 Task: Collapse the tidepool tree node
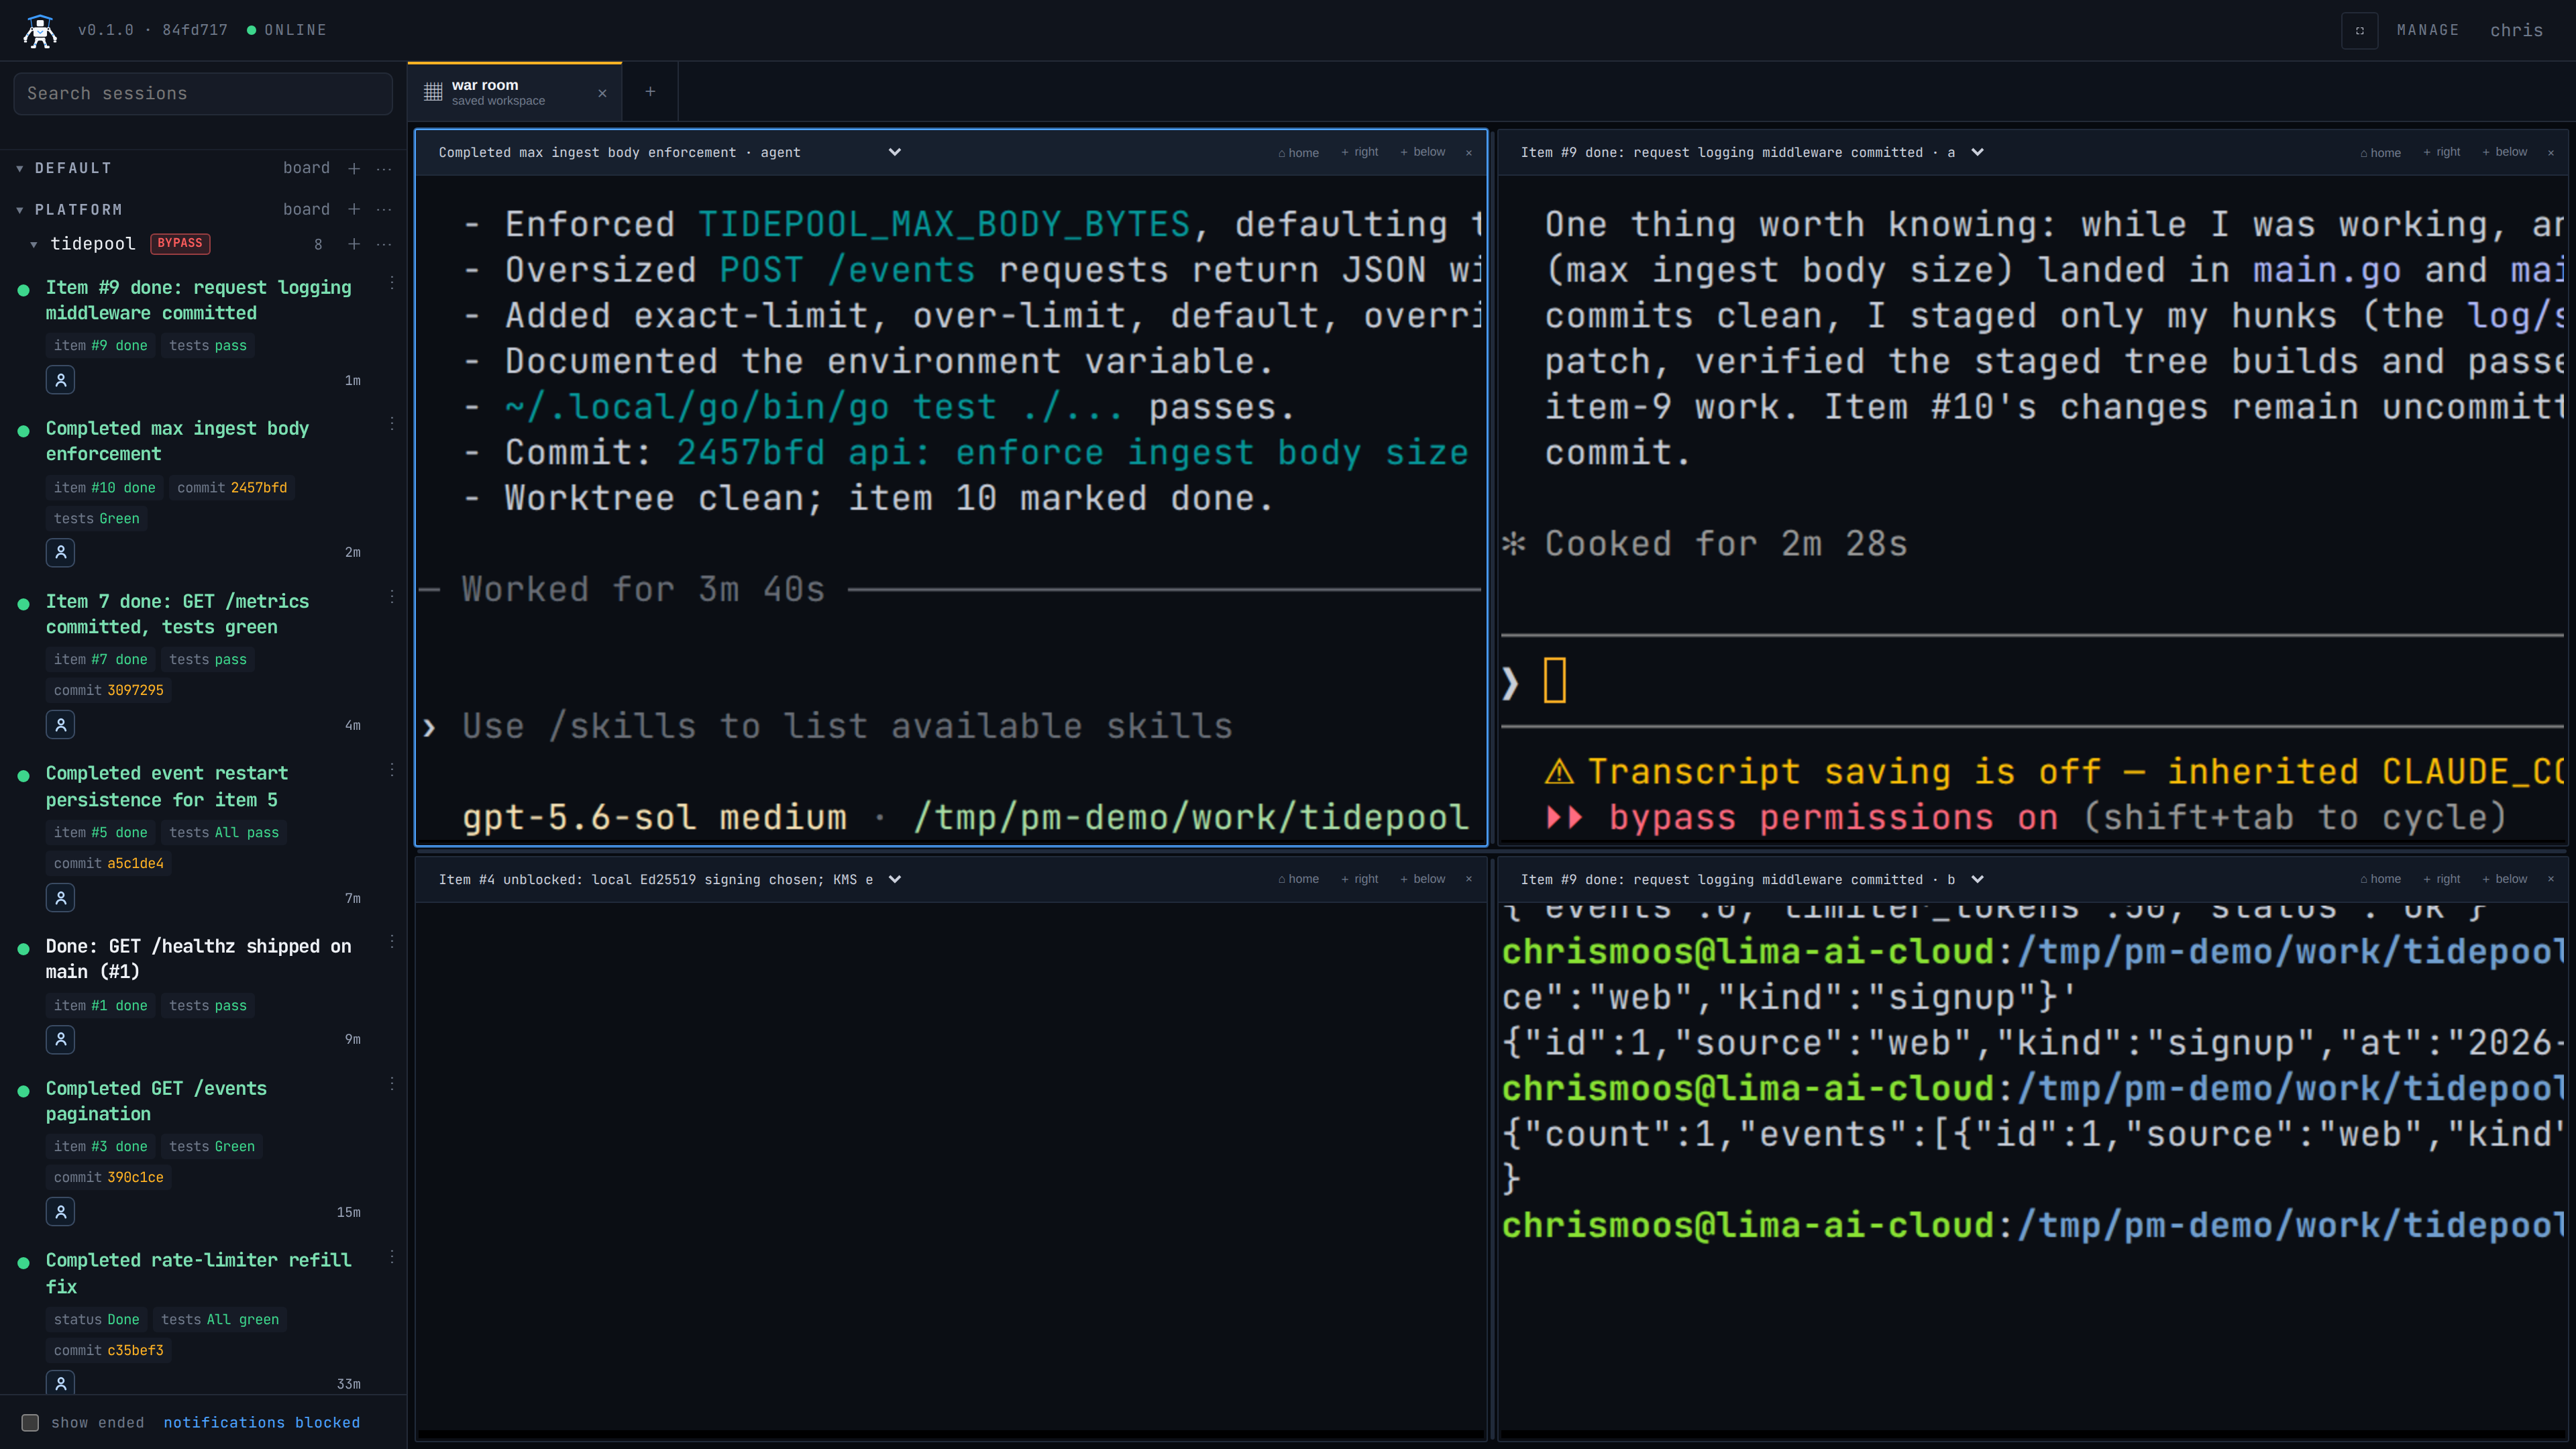34,244
